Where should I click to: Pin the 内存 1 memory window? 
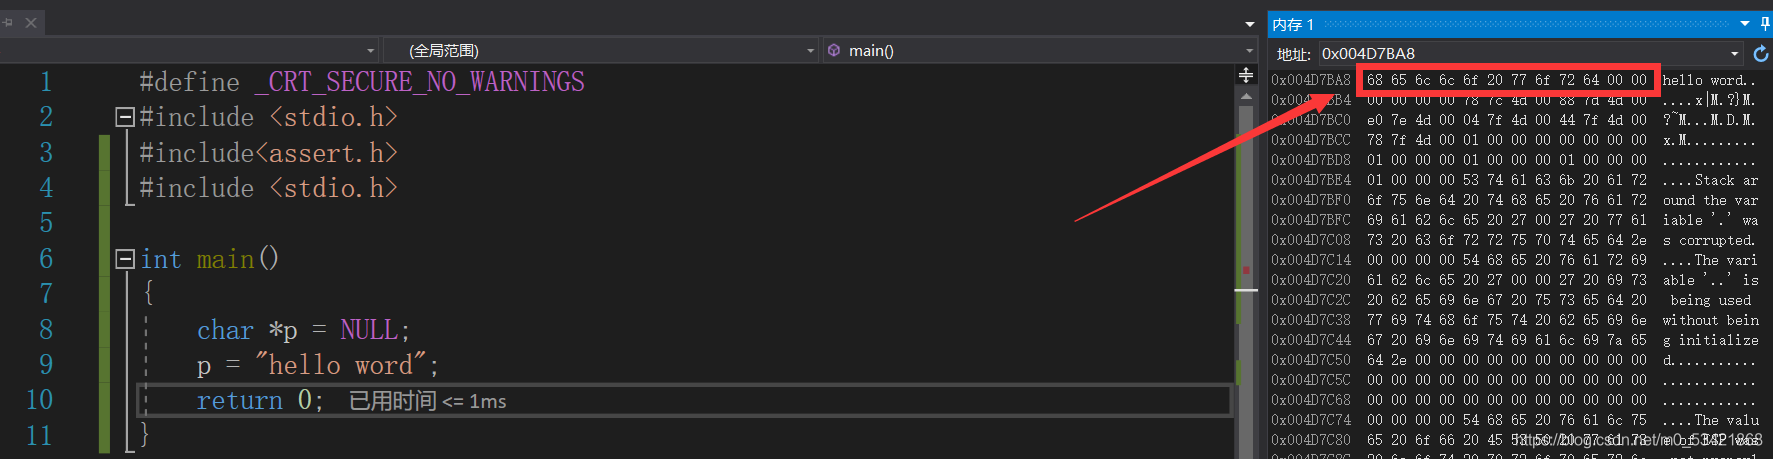1764,24
